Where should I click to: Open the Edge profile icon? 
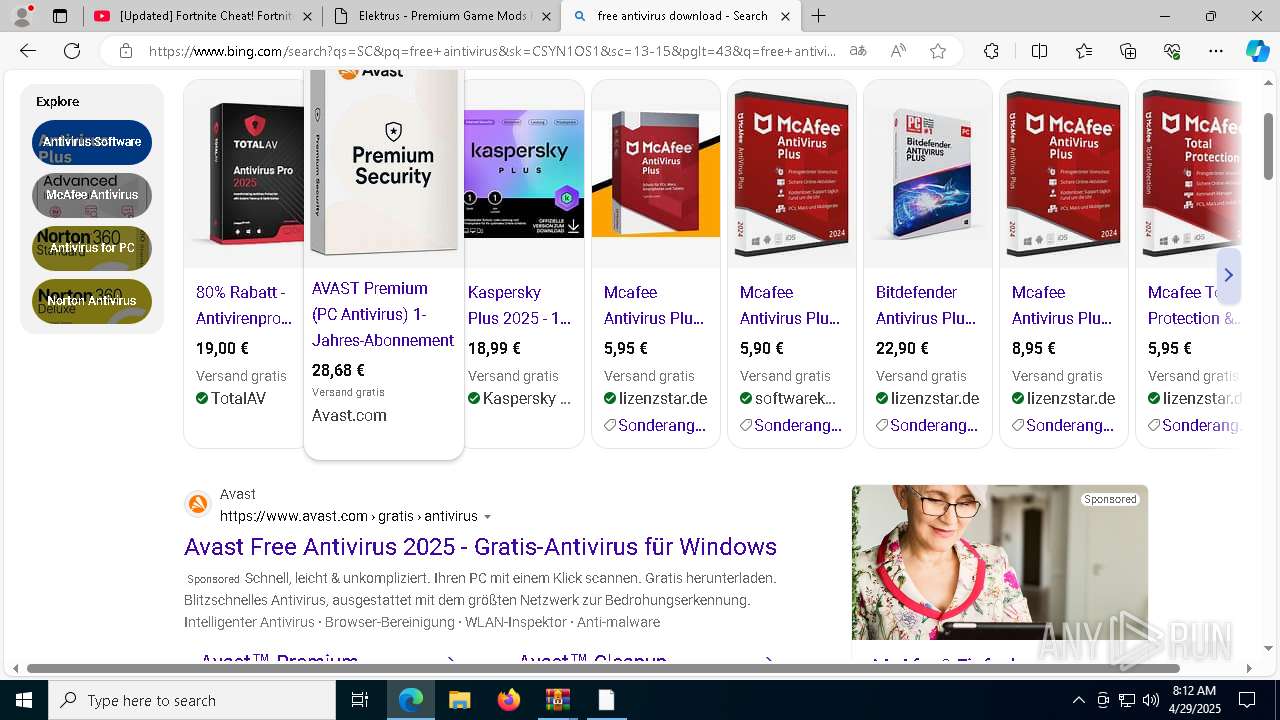[22, 15]
